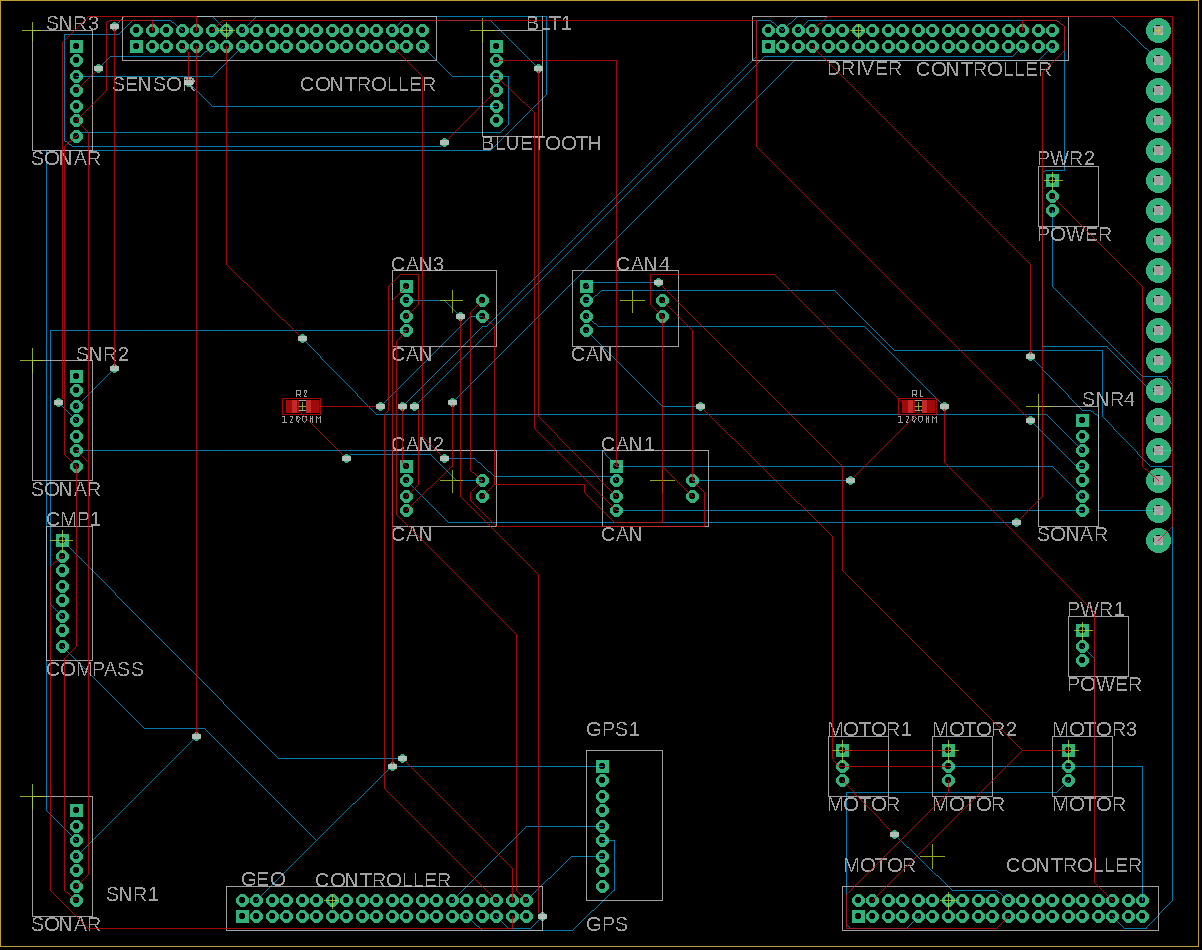Image resolution: width=1202 pixels, height=950 pixels.
Task: Select the square pin-1 pad of CAN1
Action: [617, 466]
